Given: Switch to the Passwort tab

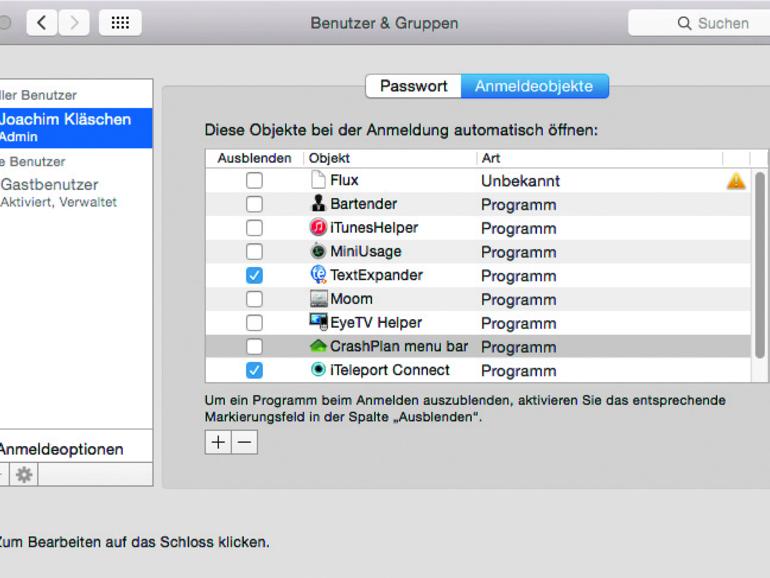Looking at the screenshot, I should [413, 86].
